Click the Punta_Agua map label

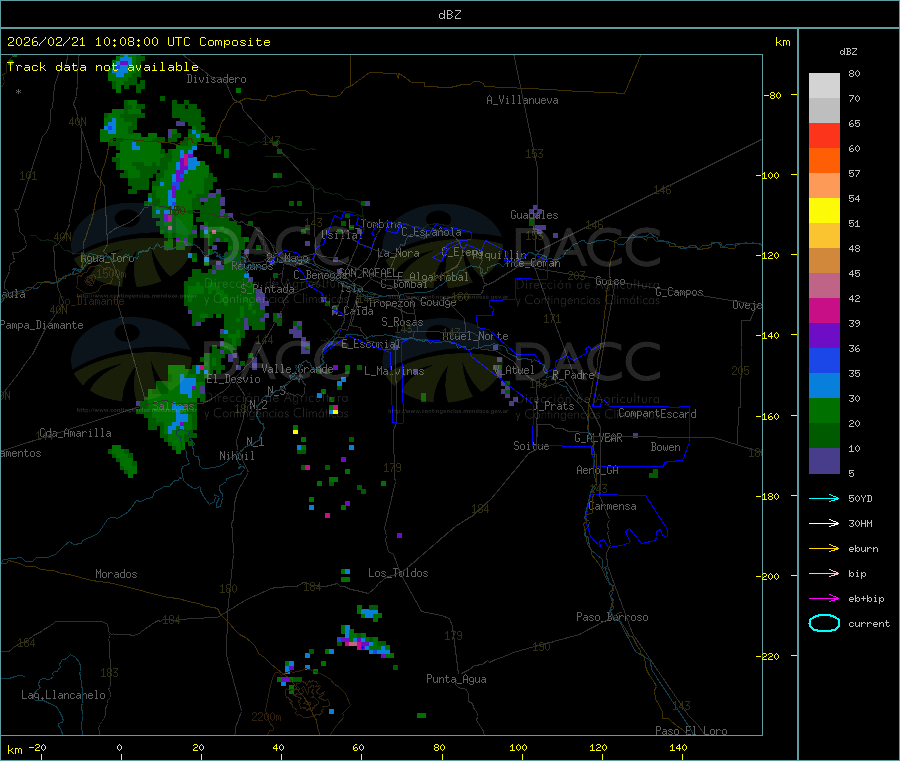[x=456, y=679]
